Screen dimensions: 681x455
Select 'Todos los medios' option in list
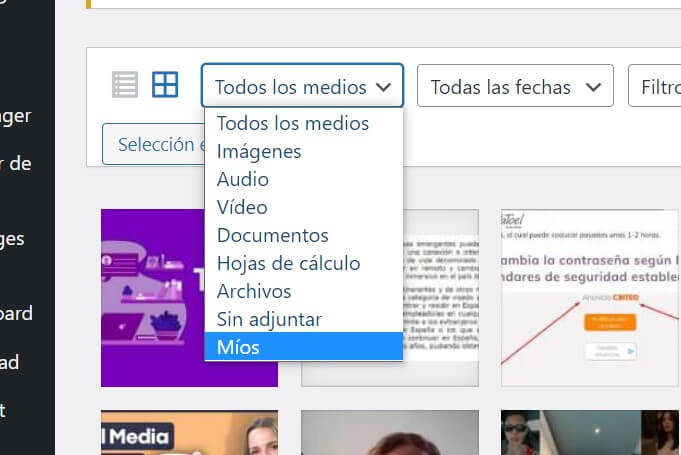(304, 123)
